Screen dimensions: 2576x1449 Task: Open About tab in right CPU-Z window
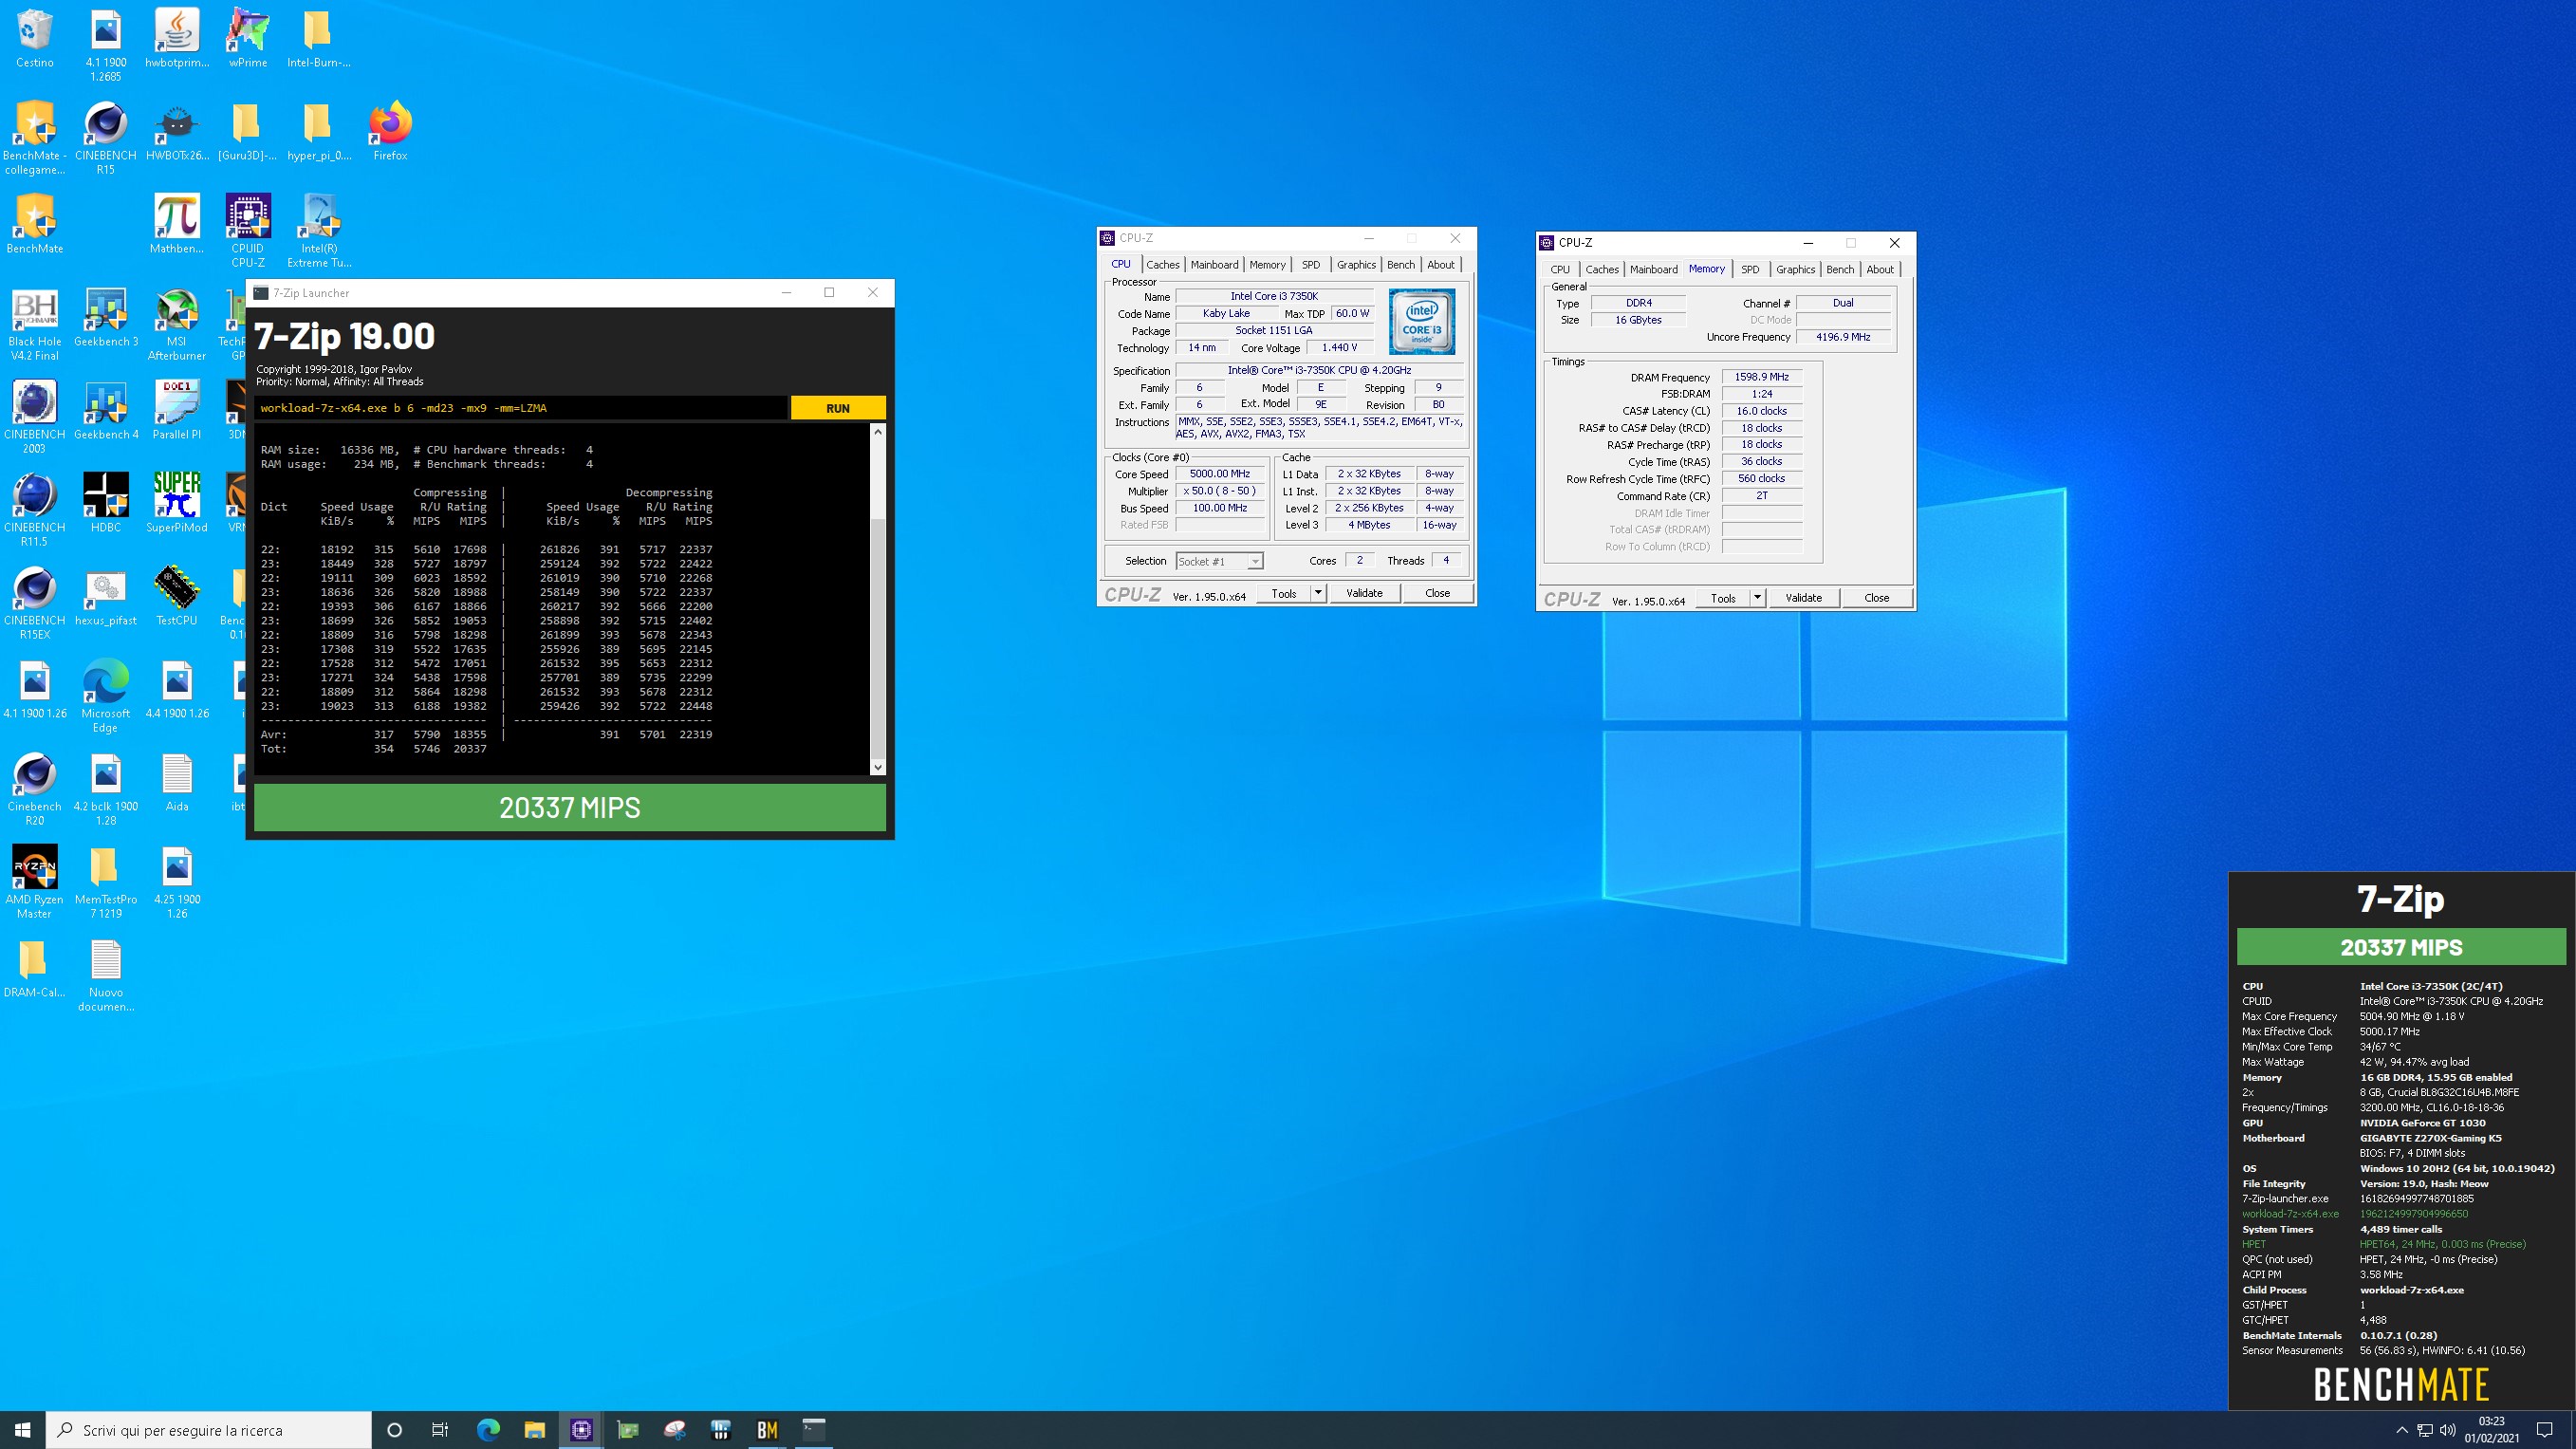point(1880,269)
